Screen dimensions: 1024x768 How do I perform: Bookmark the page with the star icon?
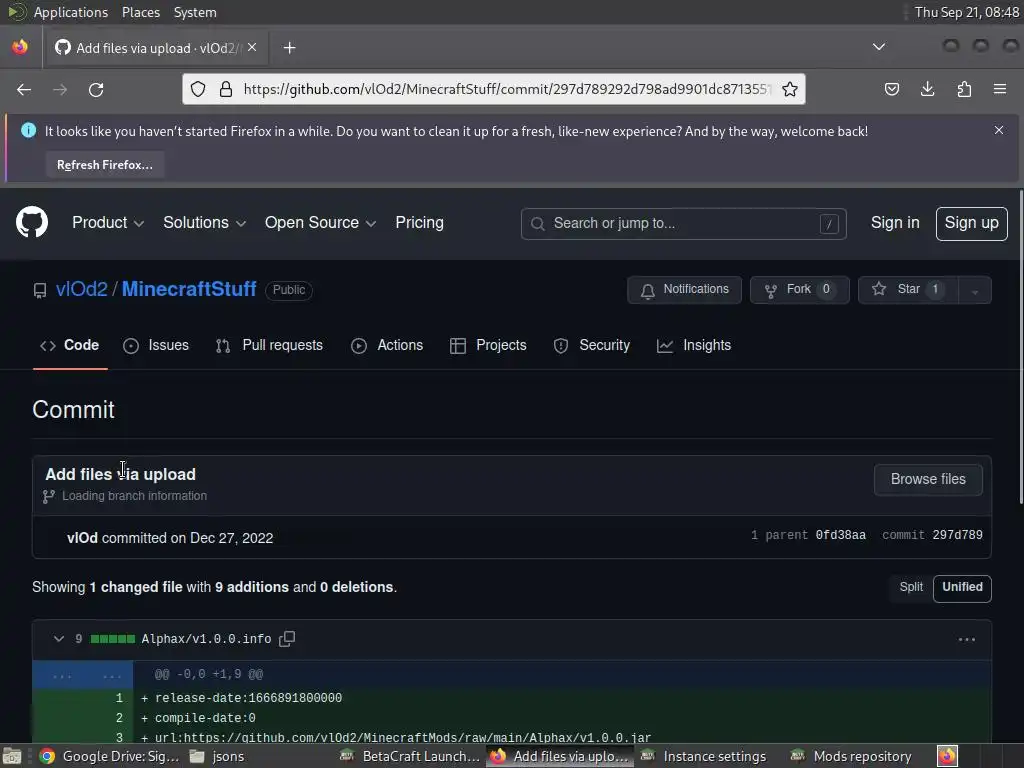tap(790, 89)
